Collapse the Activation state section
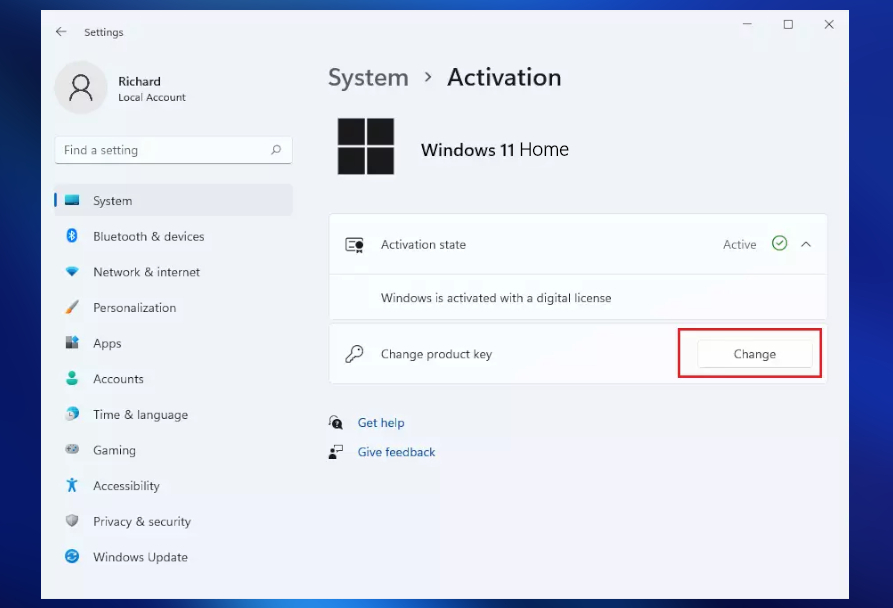This screenshot has height=608, width=893. click(x=806, y=244)
